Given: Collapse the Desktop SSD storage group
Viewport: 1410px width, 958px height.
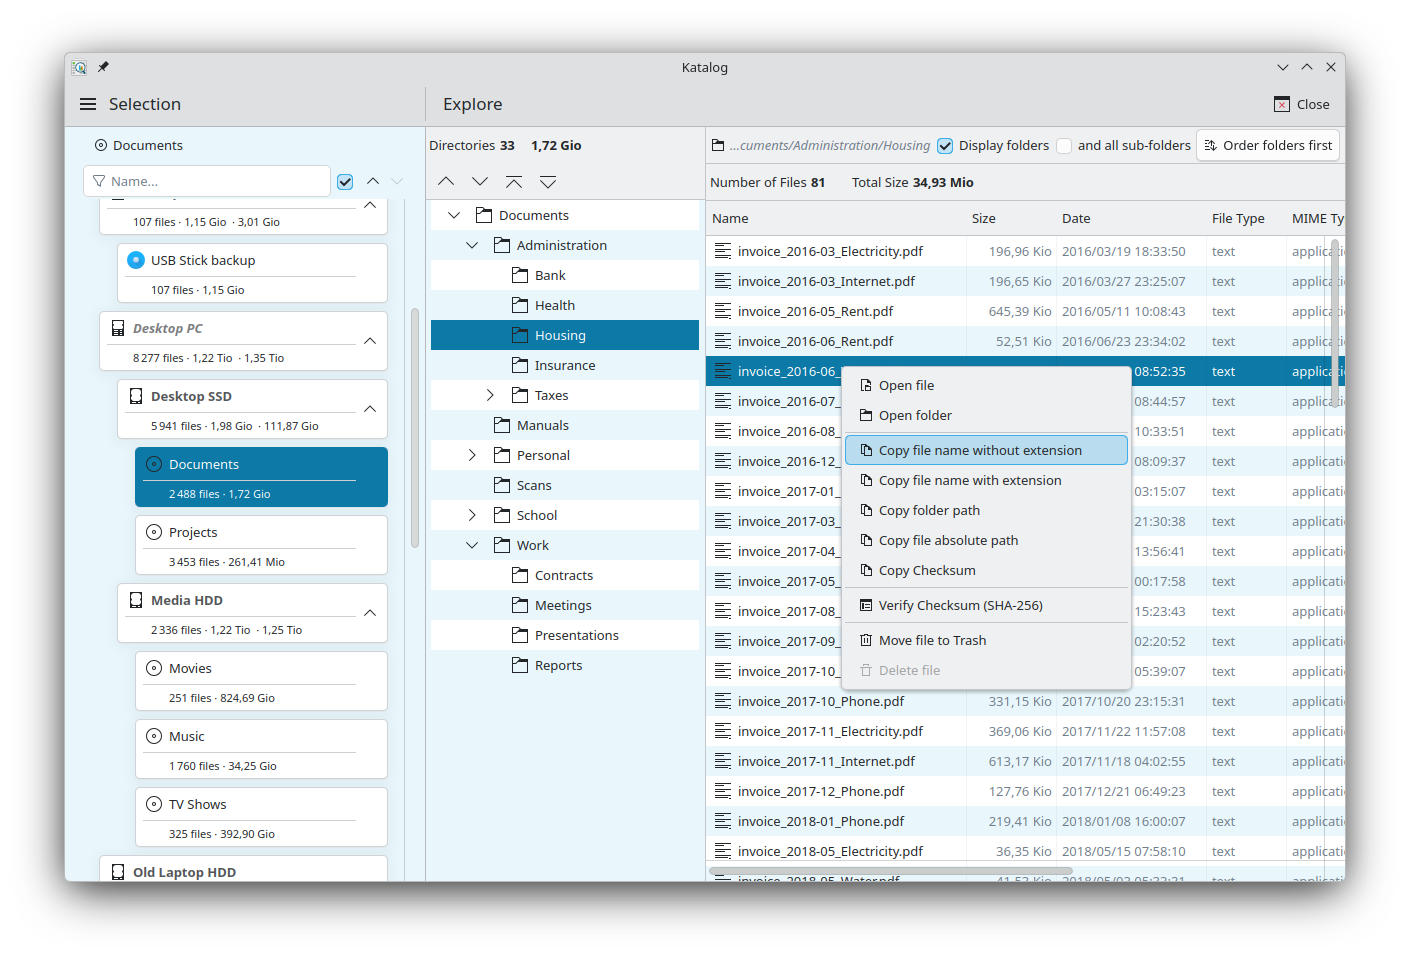Looking at the screenshot, I should point(370,409).
